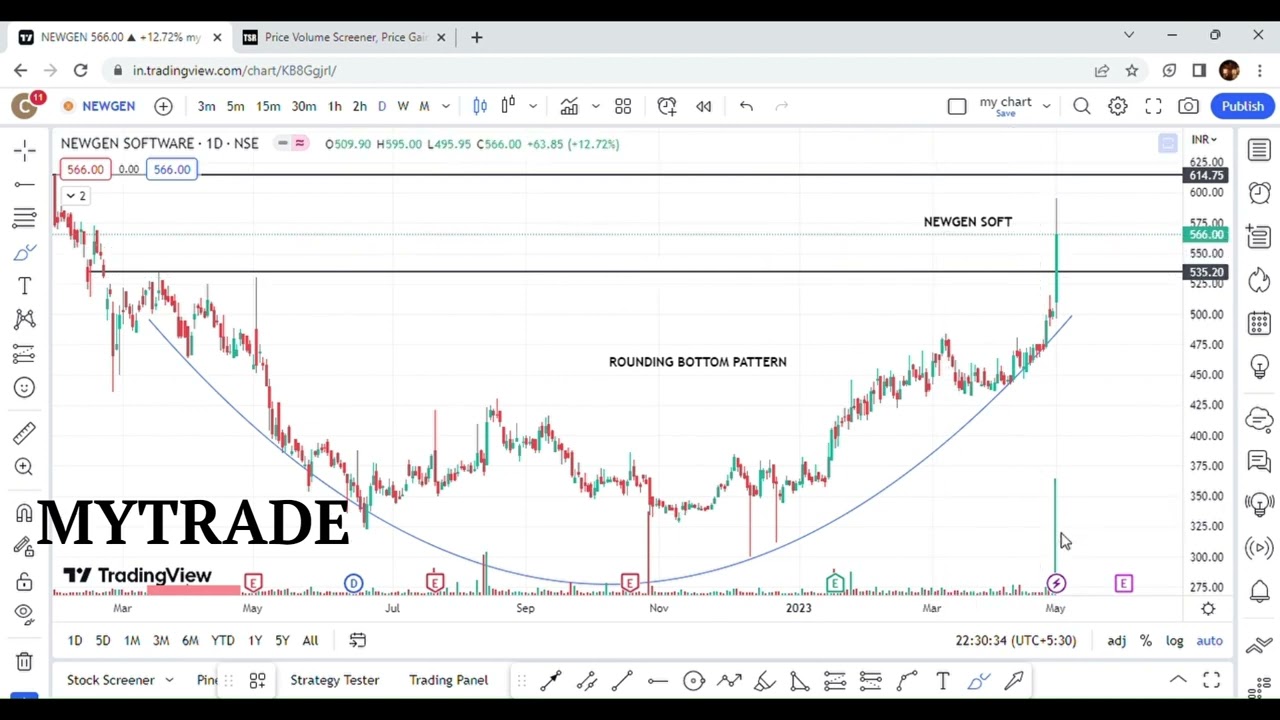The image size is (1280, 720).
Task: Toggle auto scale
Action: [1210, 641]
